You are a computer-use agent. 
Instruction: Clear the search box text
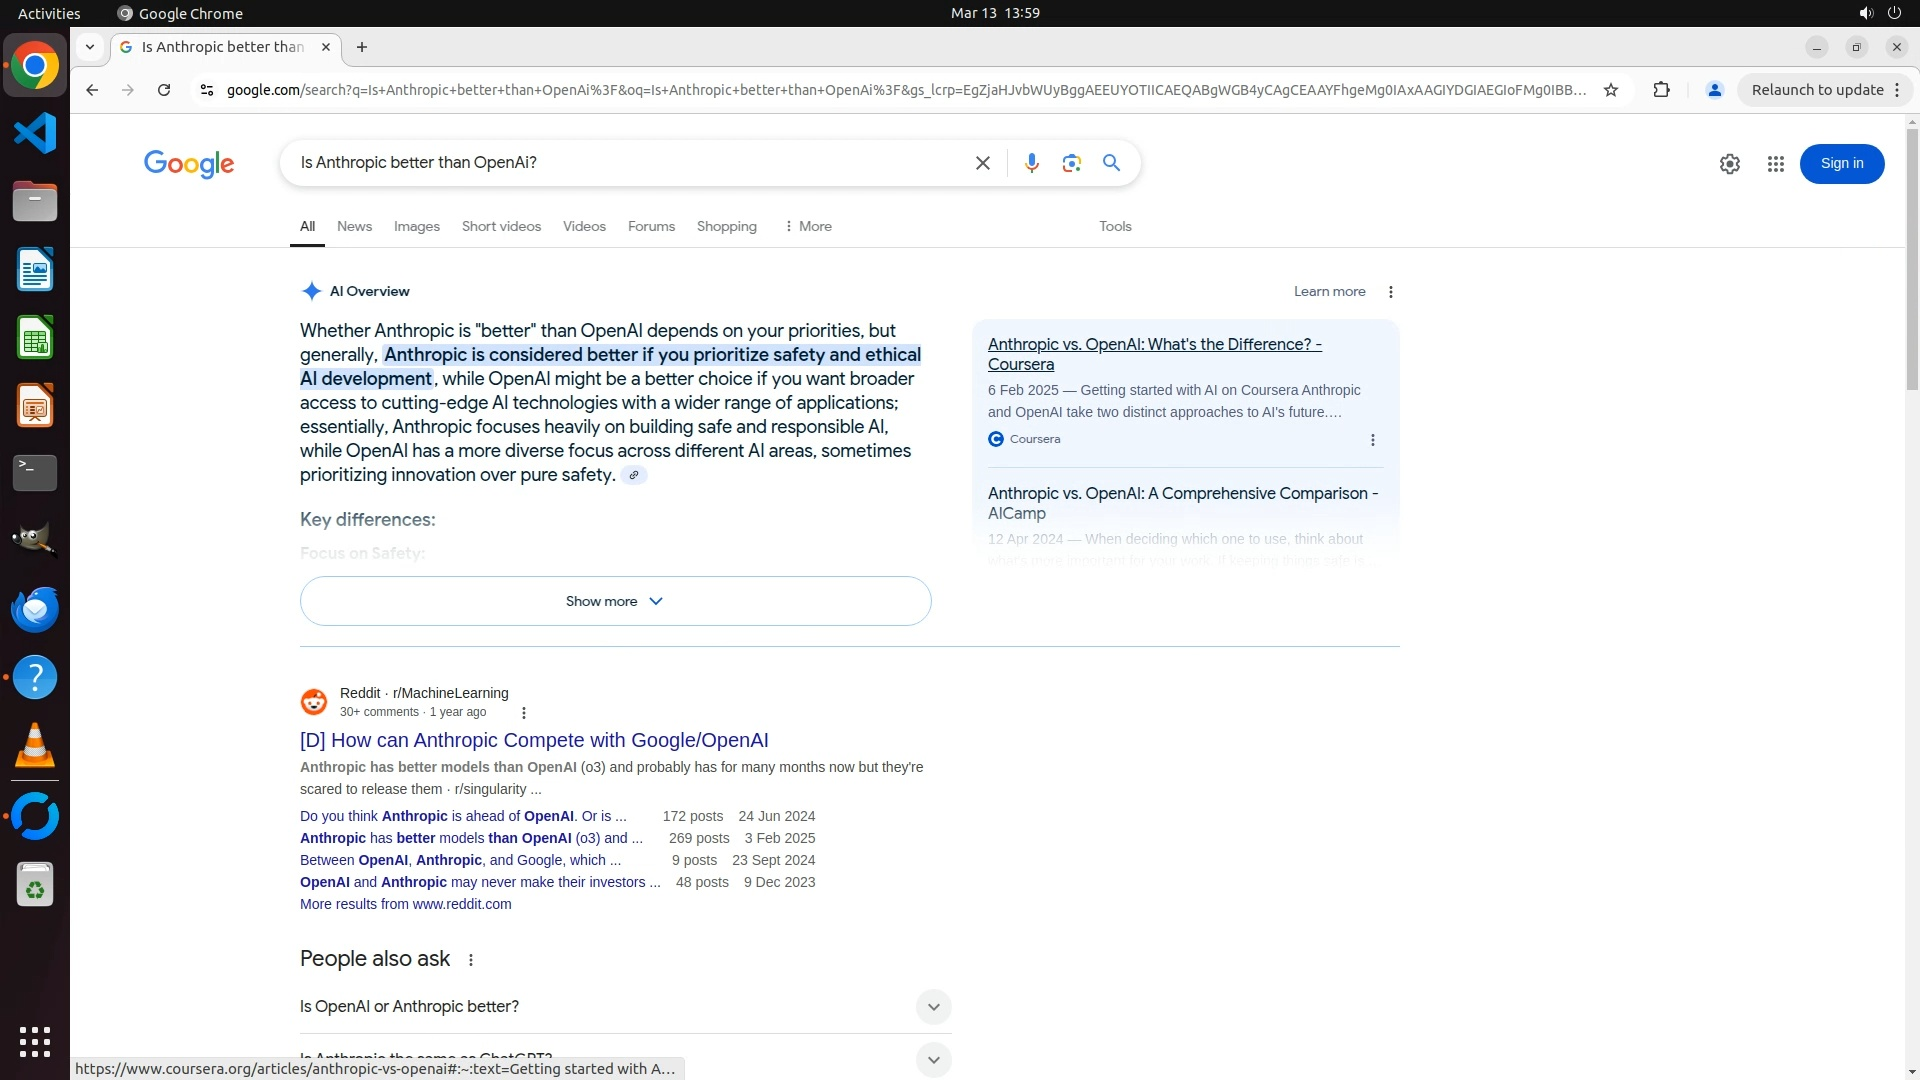pos(982,163)
